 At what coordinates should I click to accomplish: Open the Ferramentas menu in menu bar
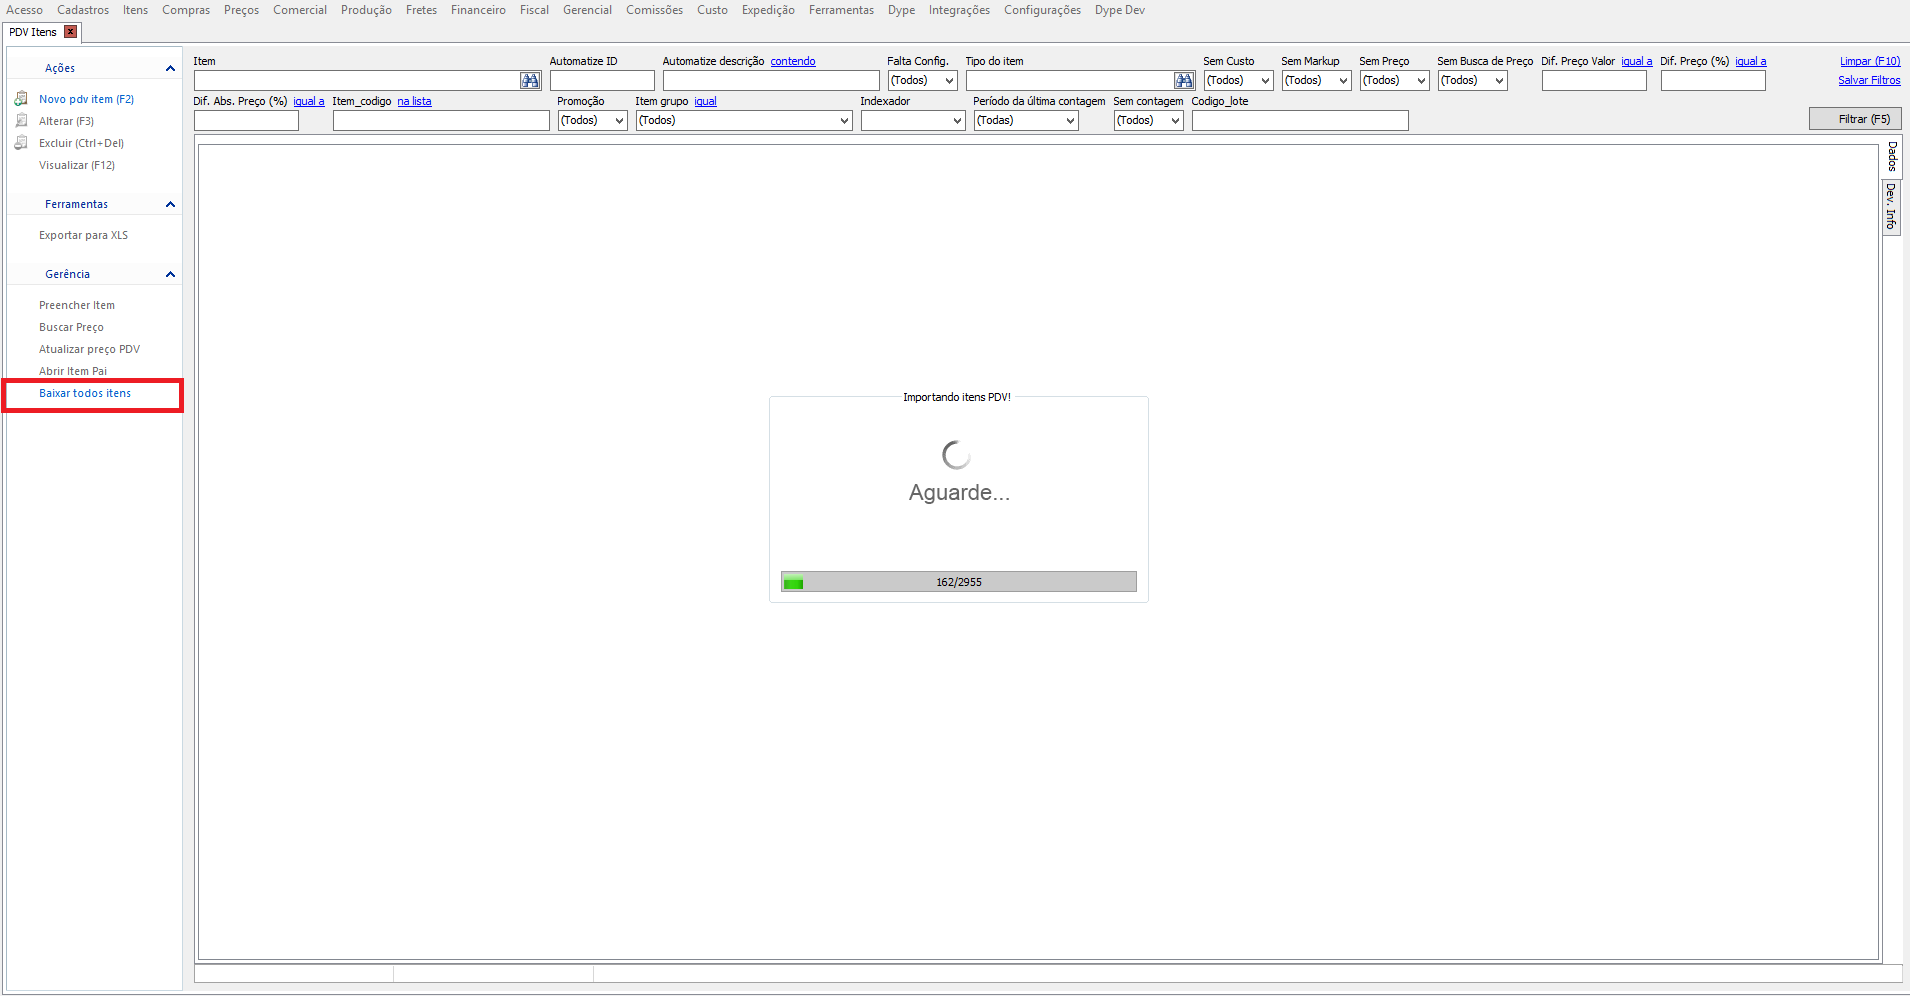click(841, 10)
